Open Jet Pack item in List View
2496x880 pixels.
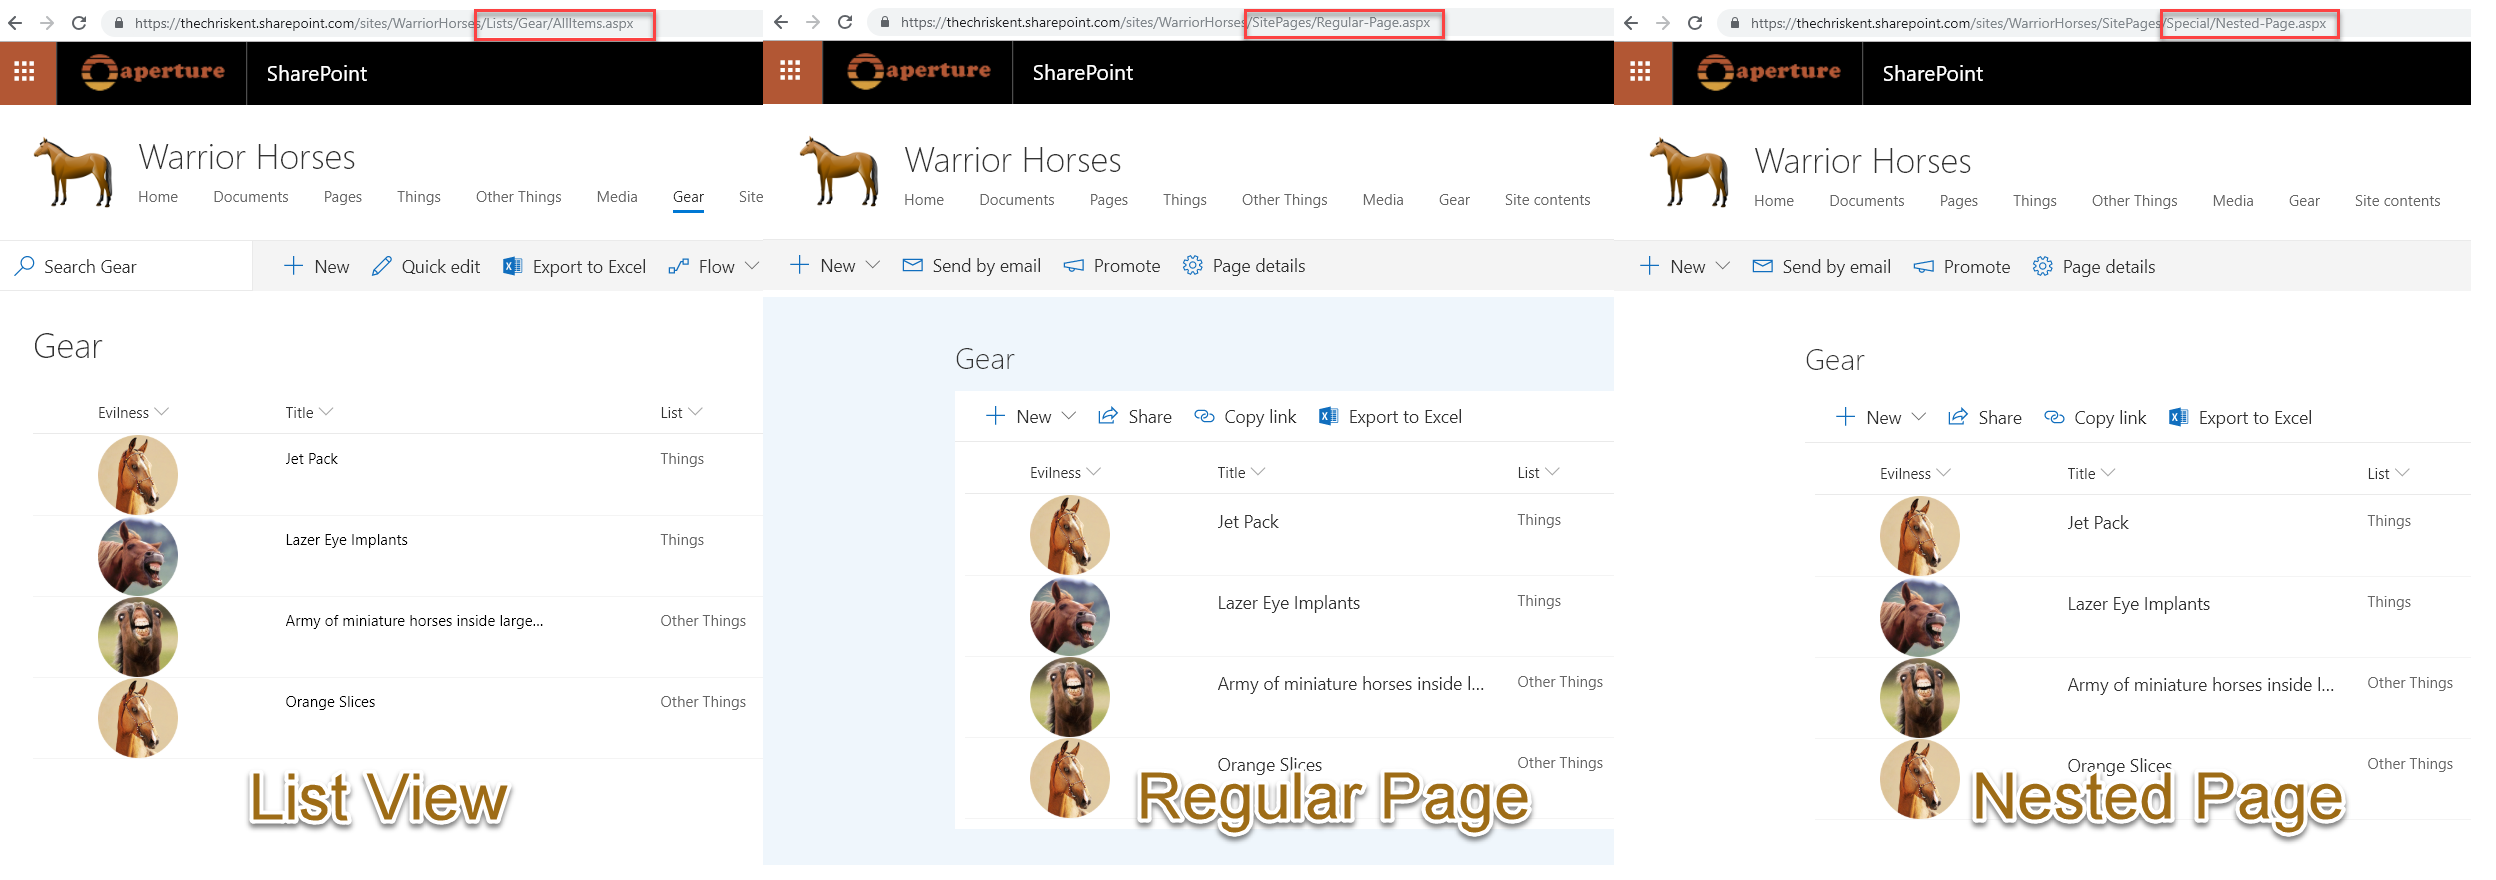(x=311, y=459)
